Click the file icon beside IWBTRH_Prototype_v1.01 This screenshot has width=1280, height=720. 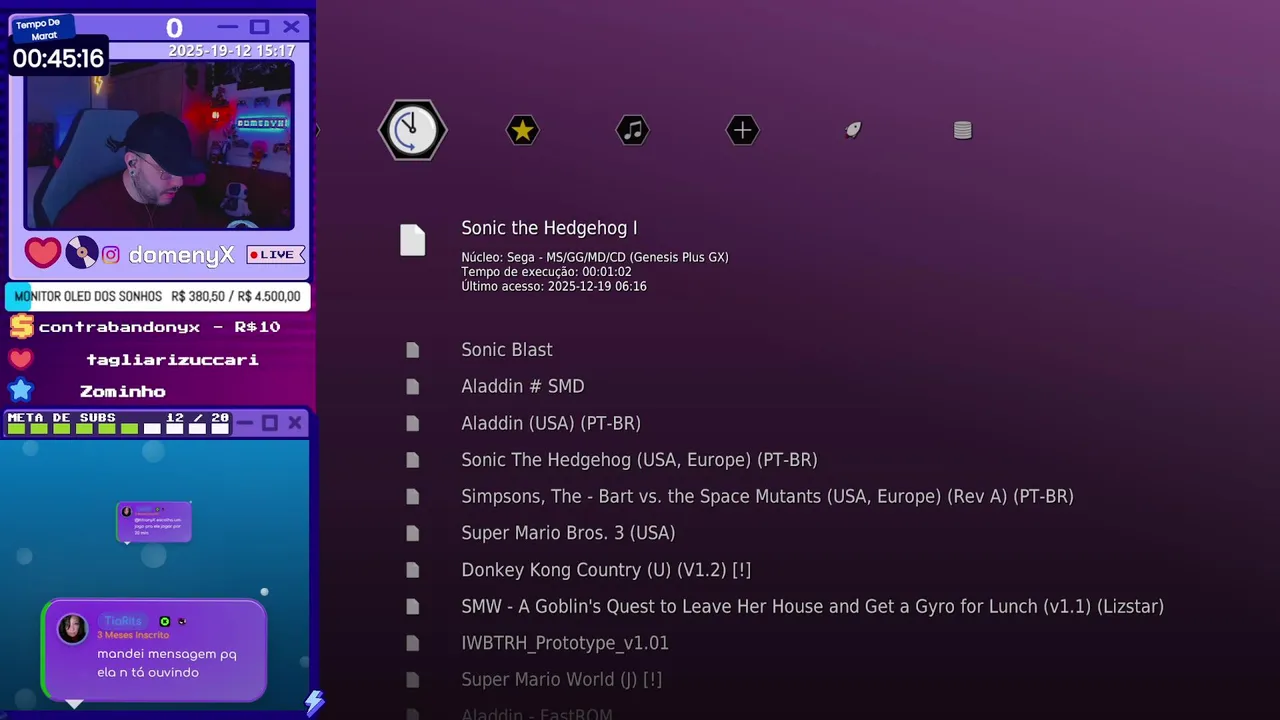click(x=412, y=643)
